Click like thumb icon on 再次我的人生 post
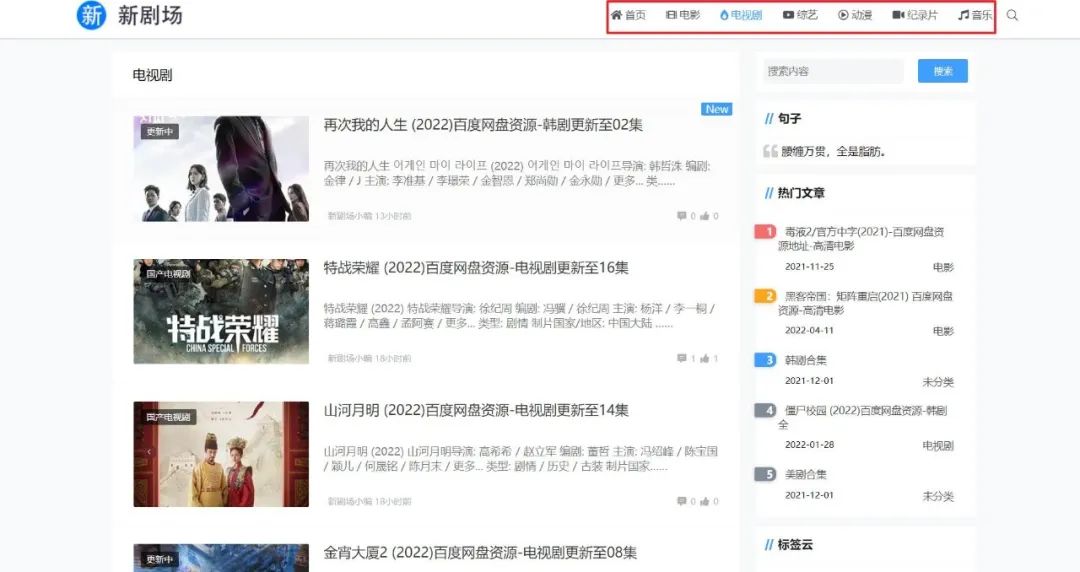 click(705, 216)
